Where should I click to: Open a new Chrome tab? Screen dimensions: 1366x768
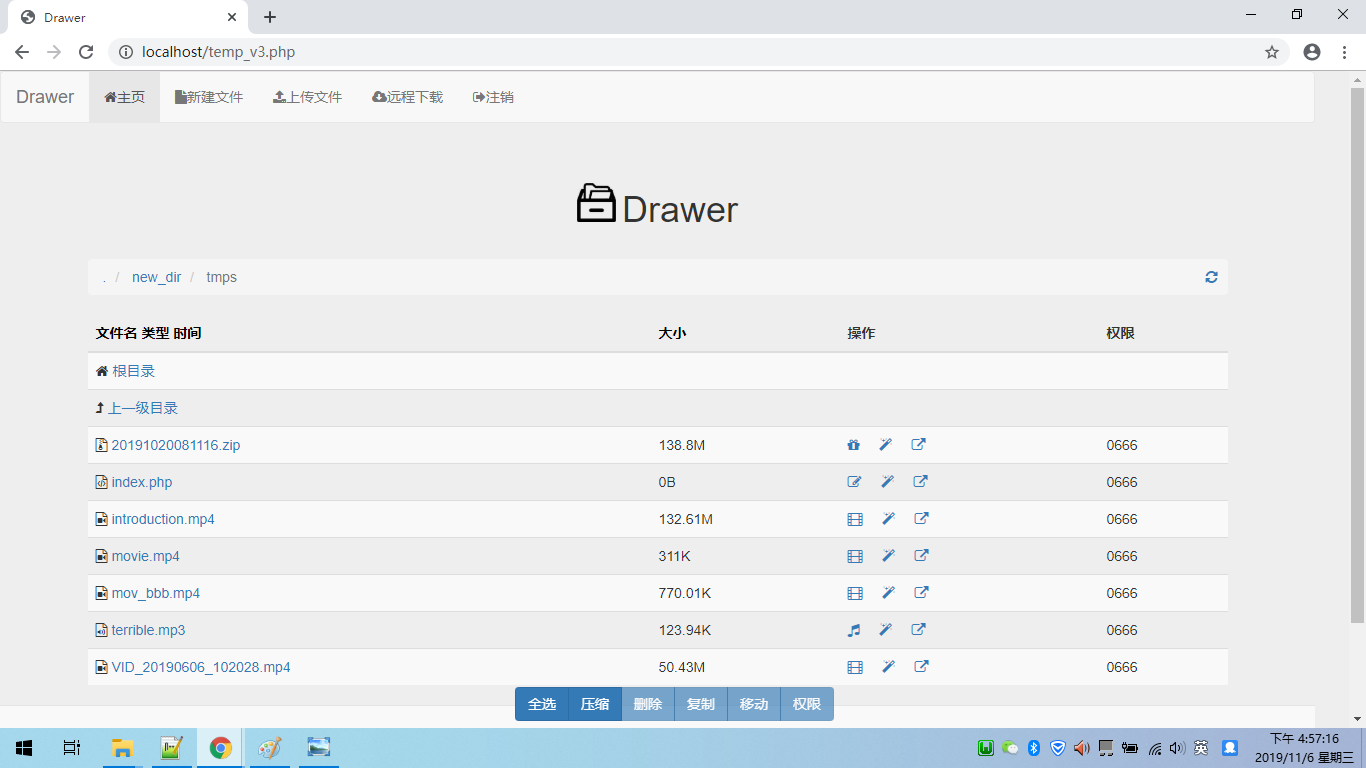tap(270, 17)
